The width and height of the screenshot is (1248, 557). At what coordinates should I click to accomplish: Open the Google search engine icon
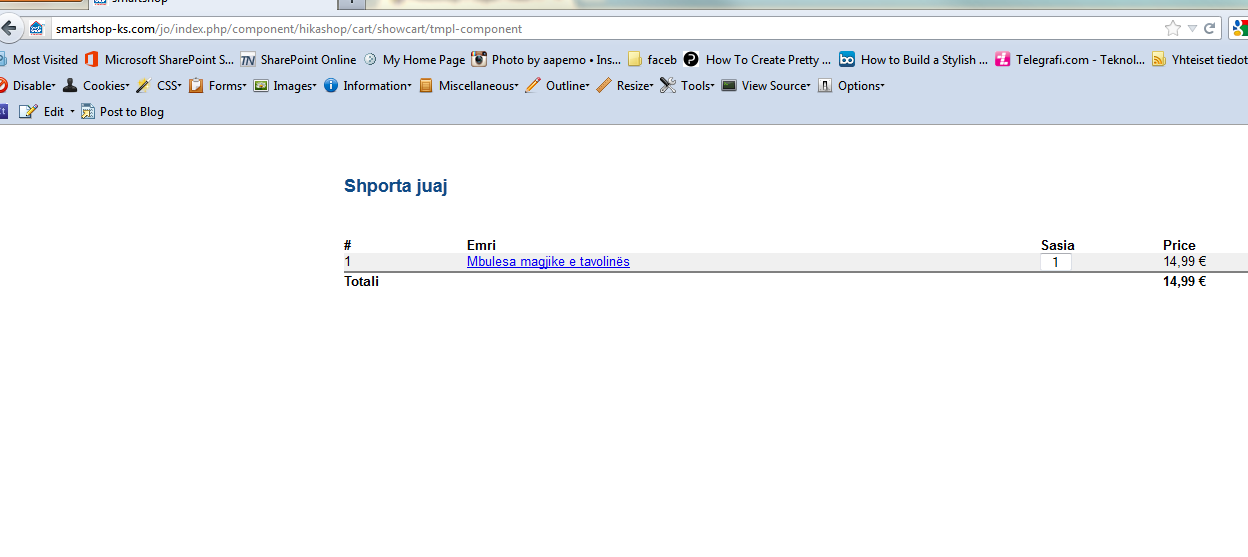[x=1239, y=29]
